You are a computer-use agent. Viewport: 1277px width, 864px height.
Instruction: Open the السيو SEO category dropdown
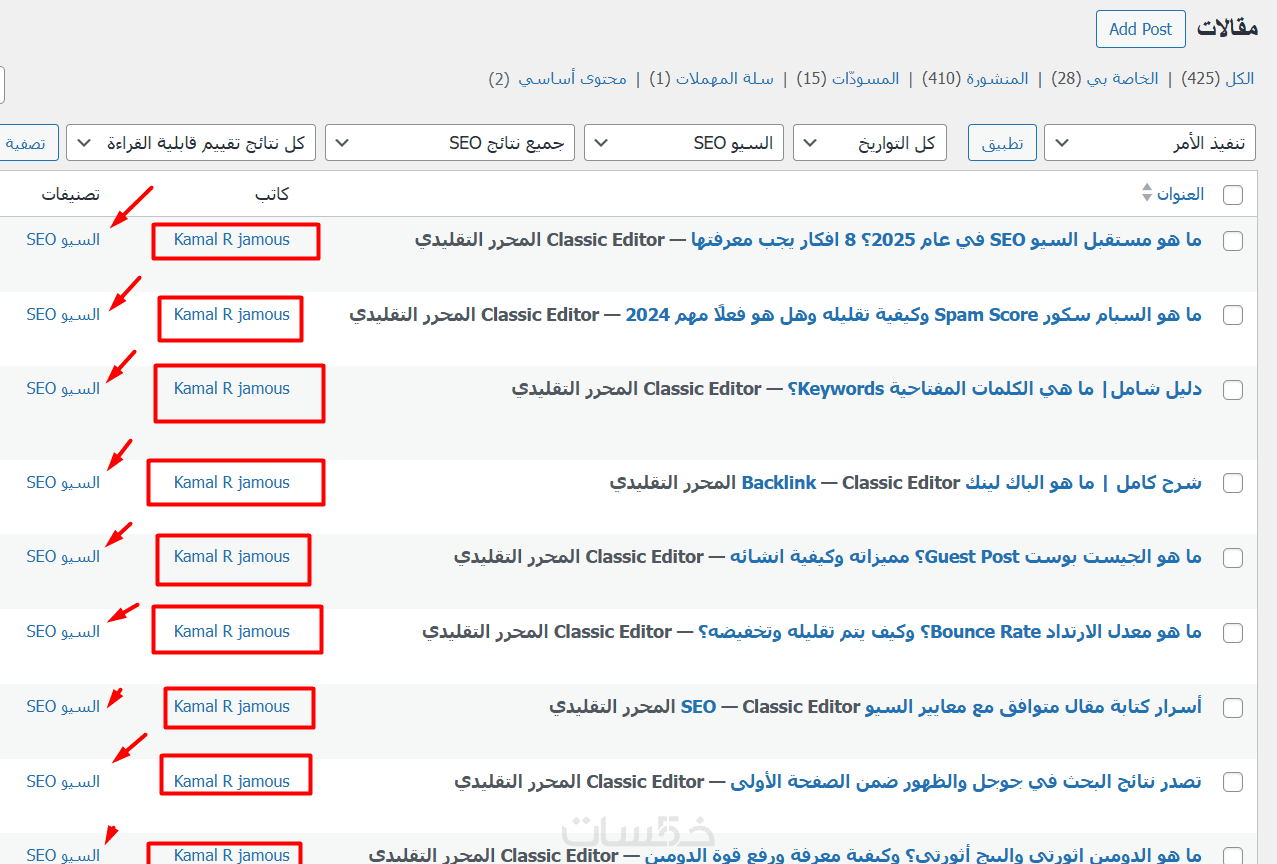(684, 143)
